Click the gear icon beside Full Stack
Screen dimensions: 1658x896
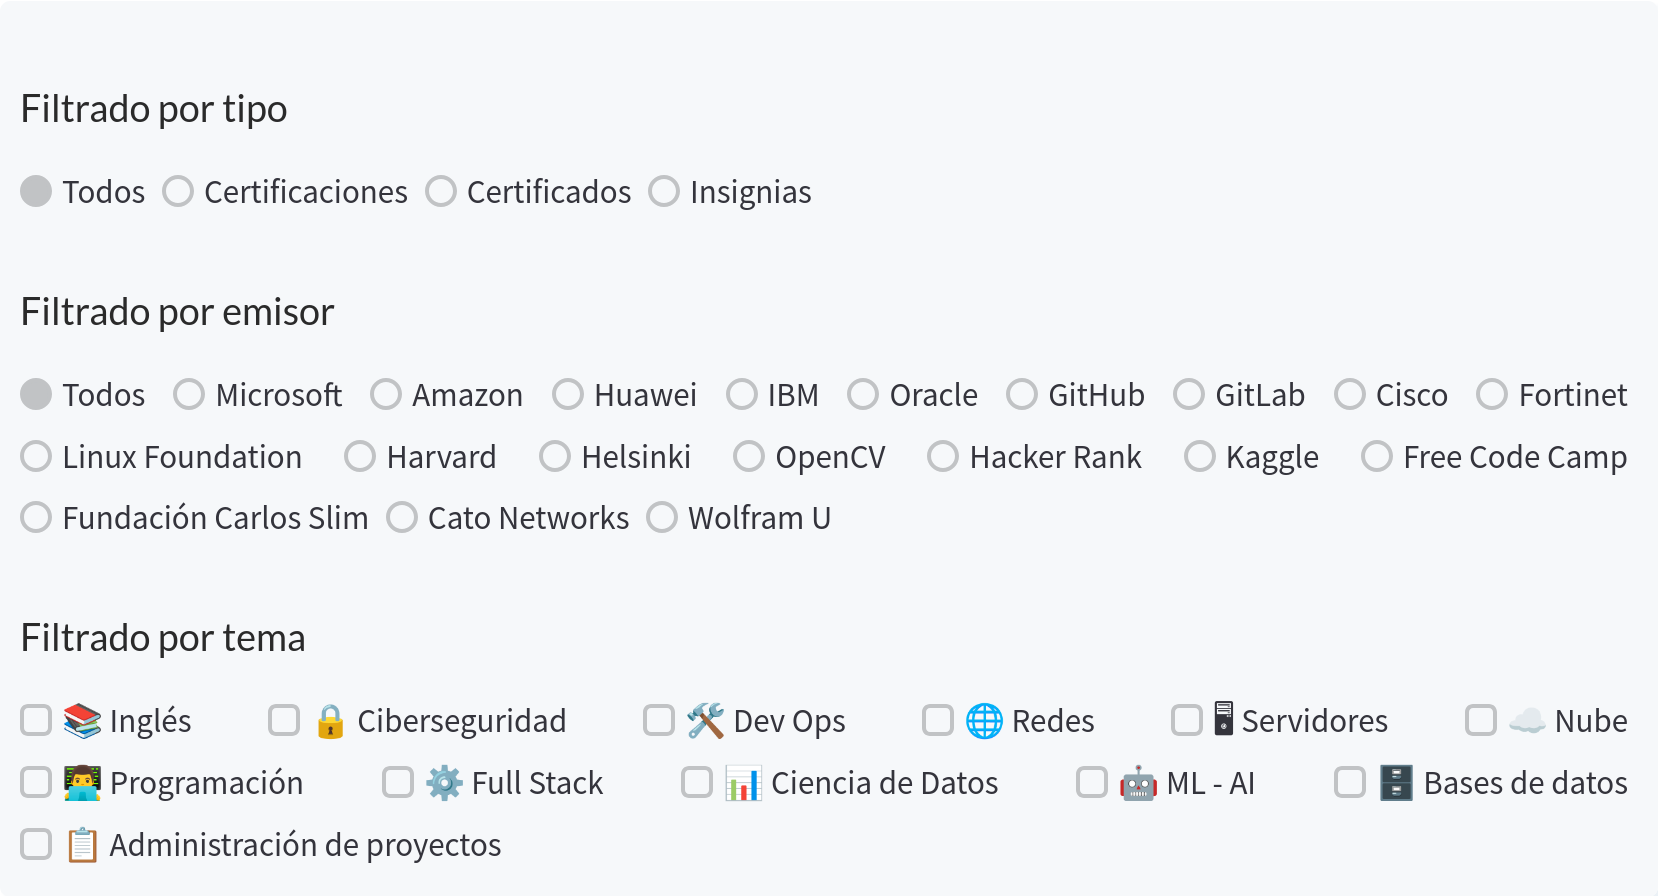click(x=444, y=783)
